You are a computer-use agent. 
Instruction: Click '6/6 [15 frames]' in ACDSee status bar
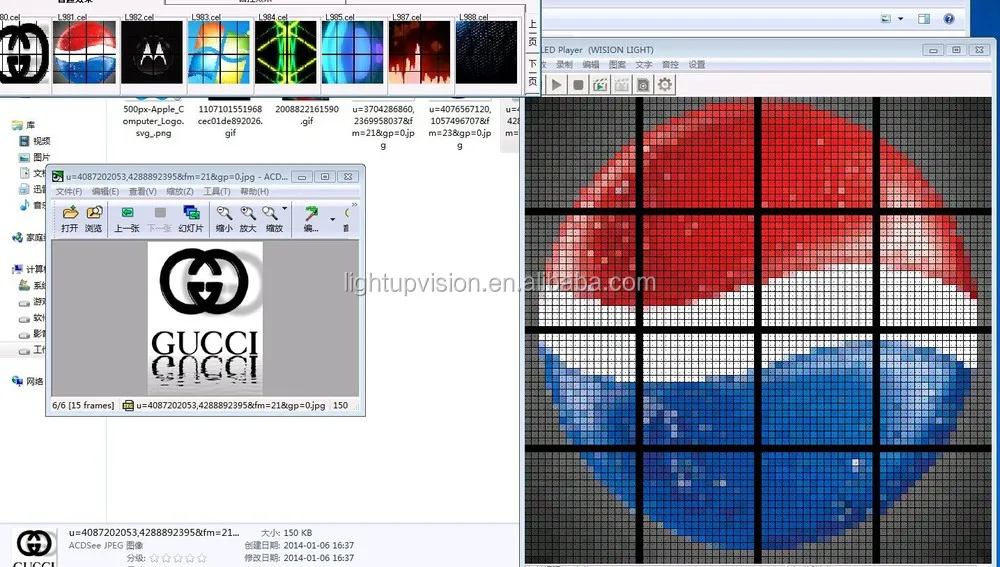(x=83, y=405)
